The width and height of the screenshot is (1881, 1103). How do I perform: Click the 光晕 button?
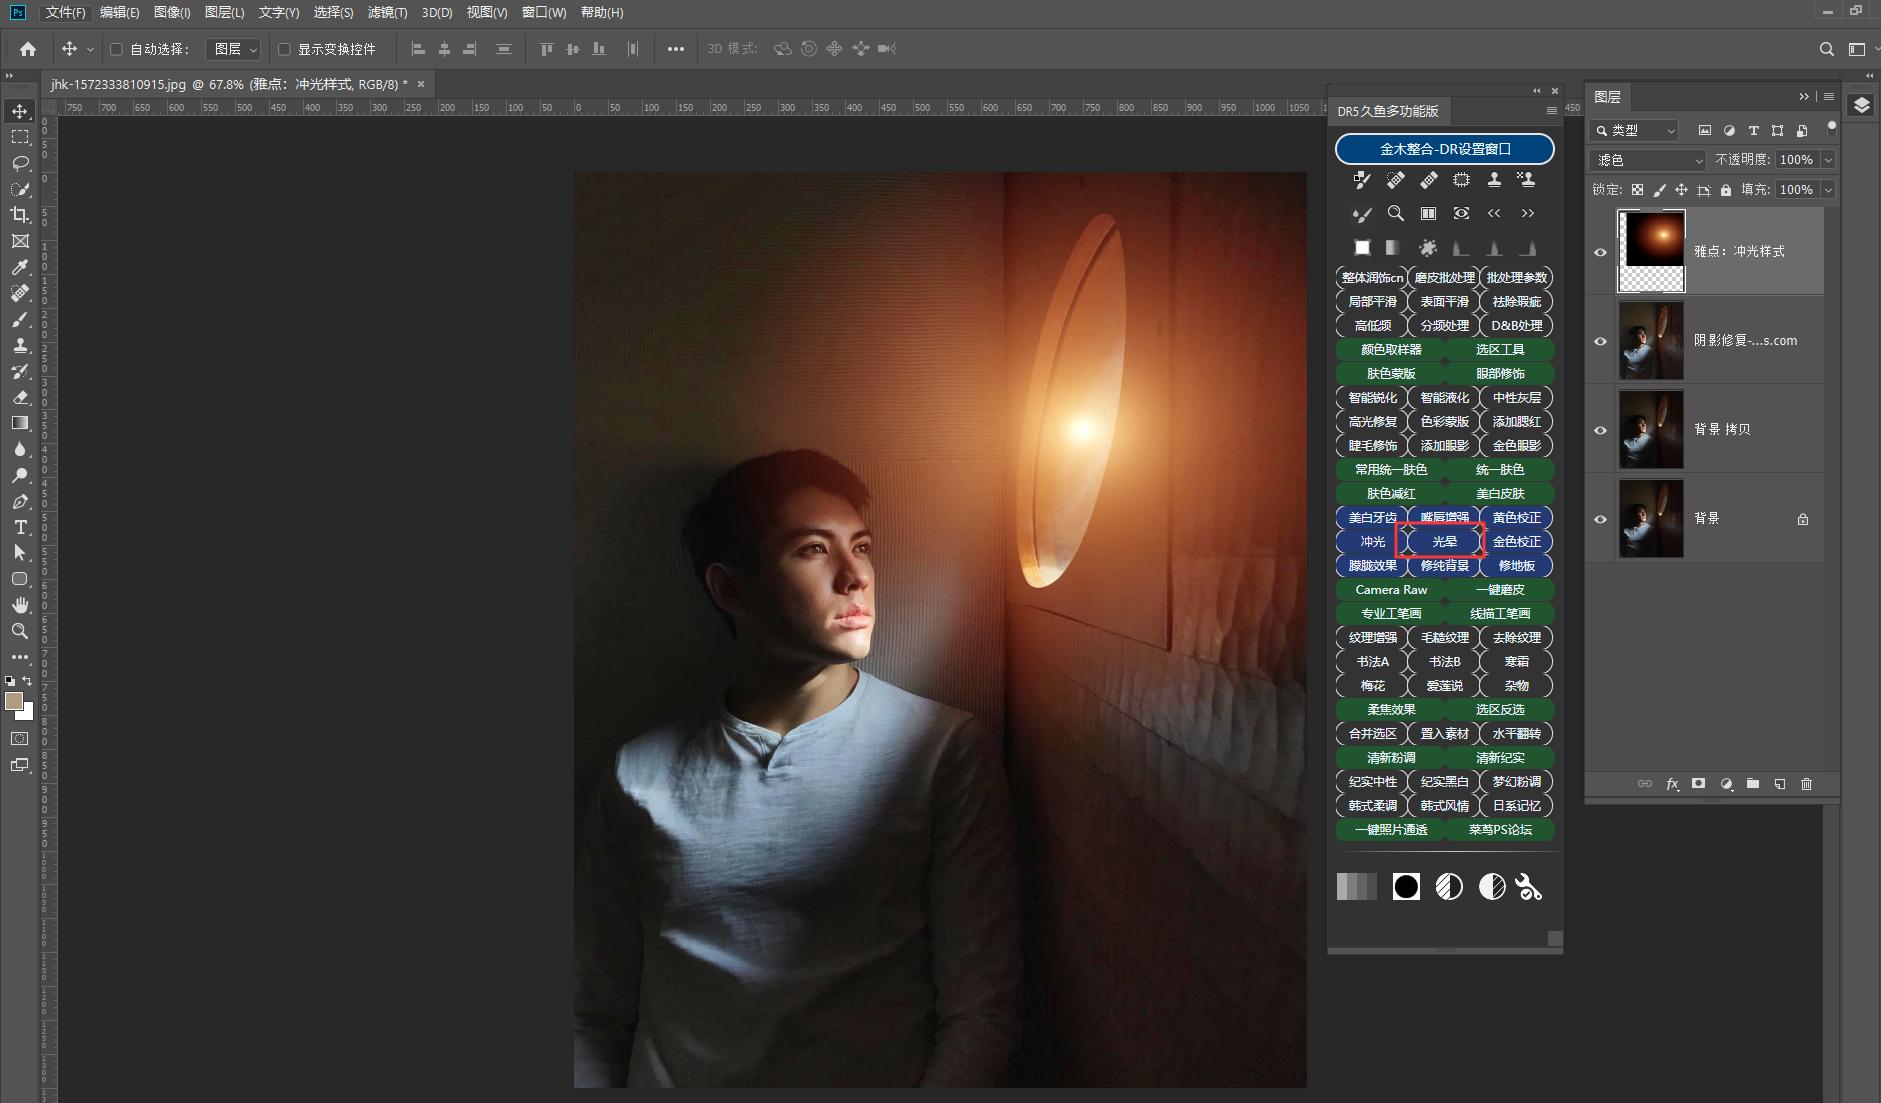point(1444,542)
